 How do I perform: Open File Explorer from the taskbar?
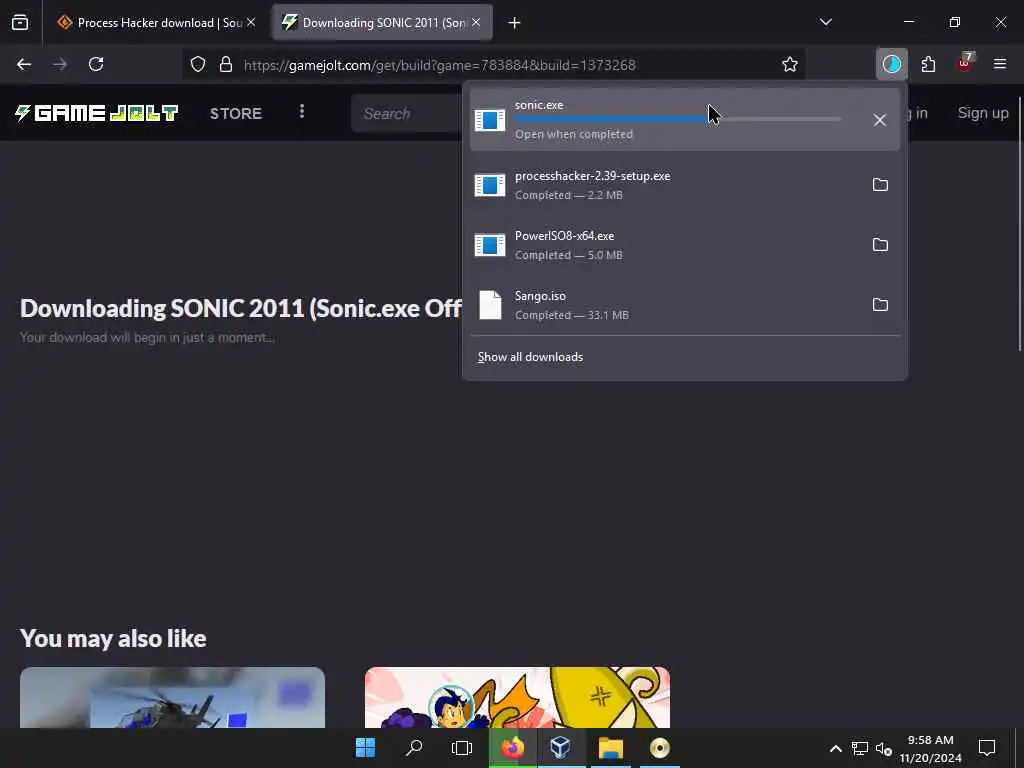611,747
